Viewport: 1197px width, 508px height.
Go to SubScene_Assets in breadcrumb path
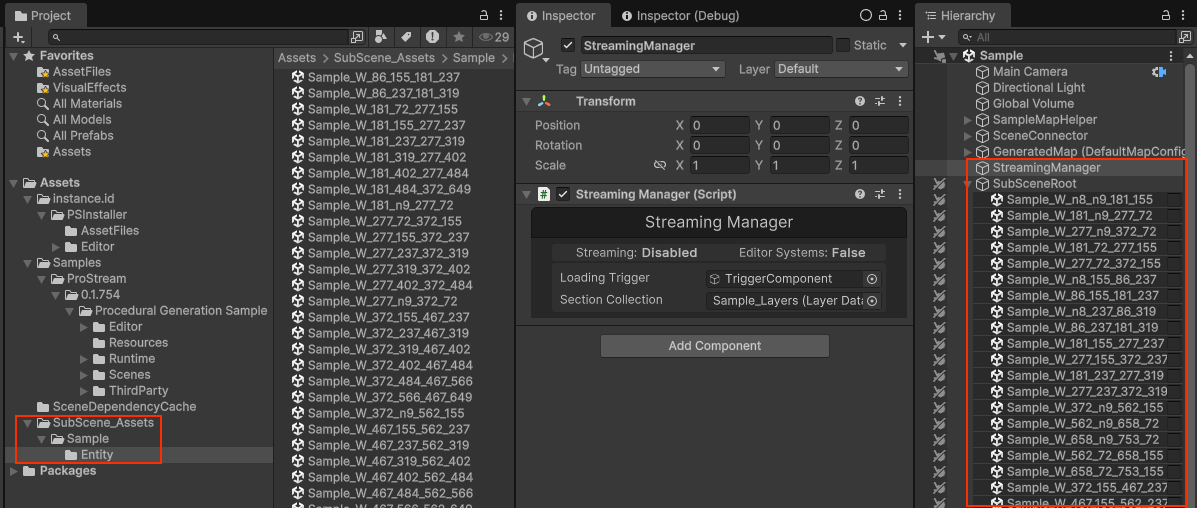383,58
